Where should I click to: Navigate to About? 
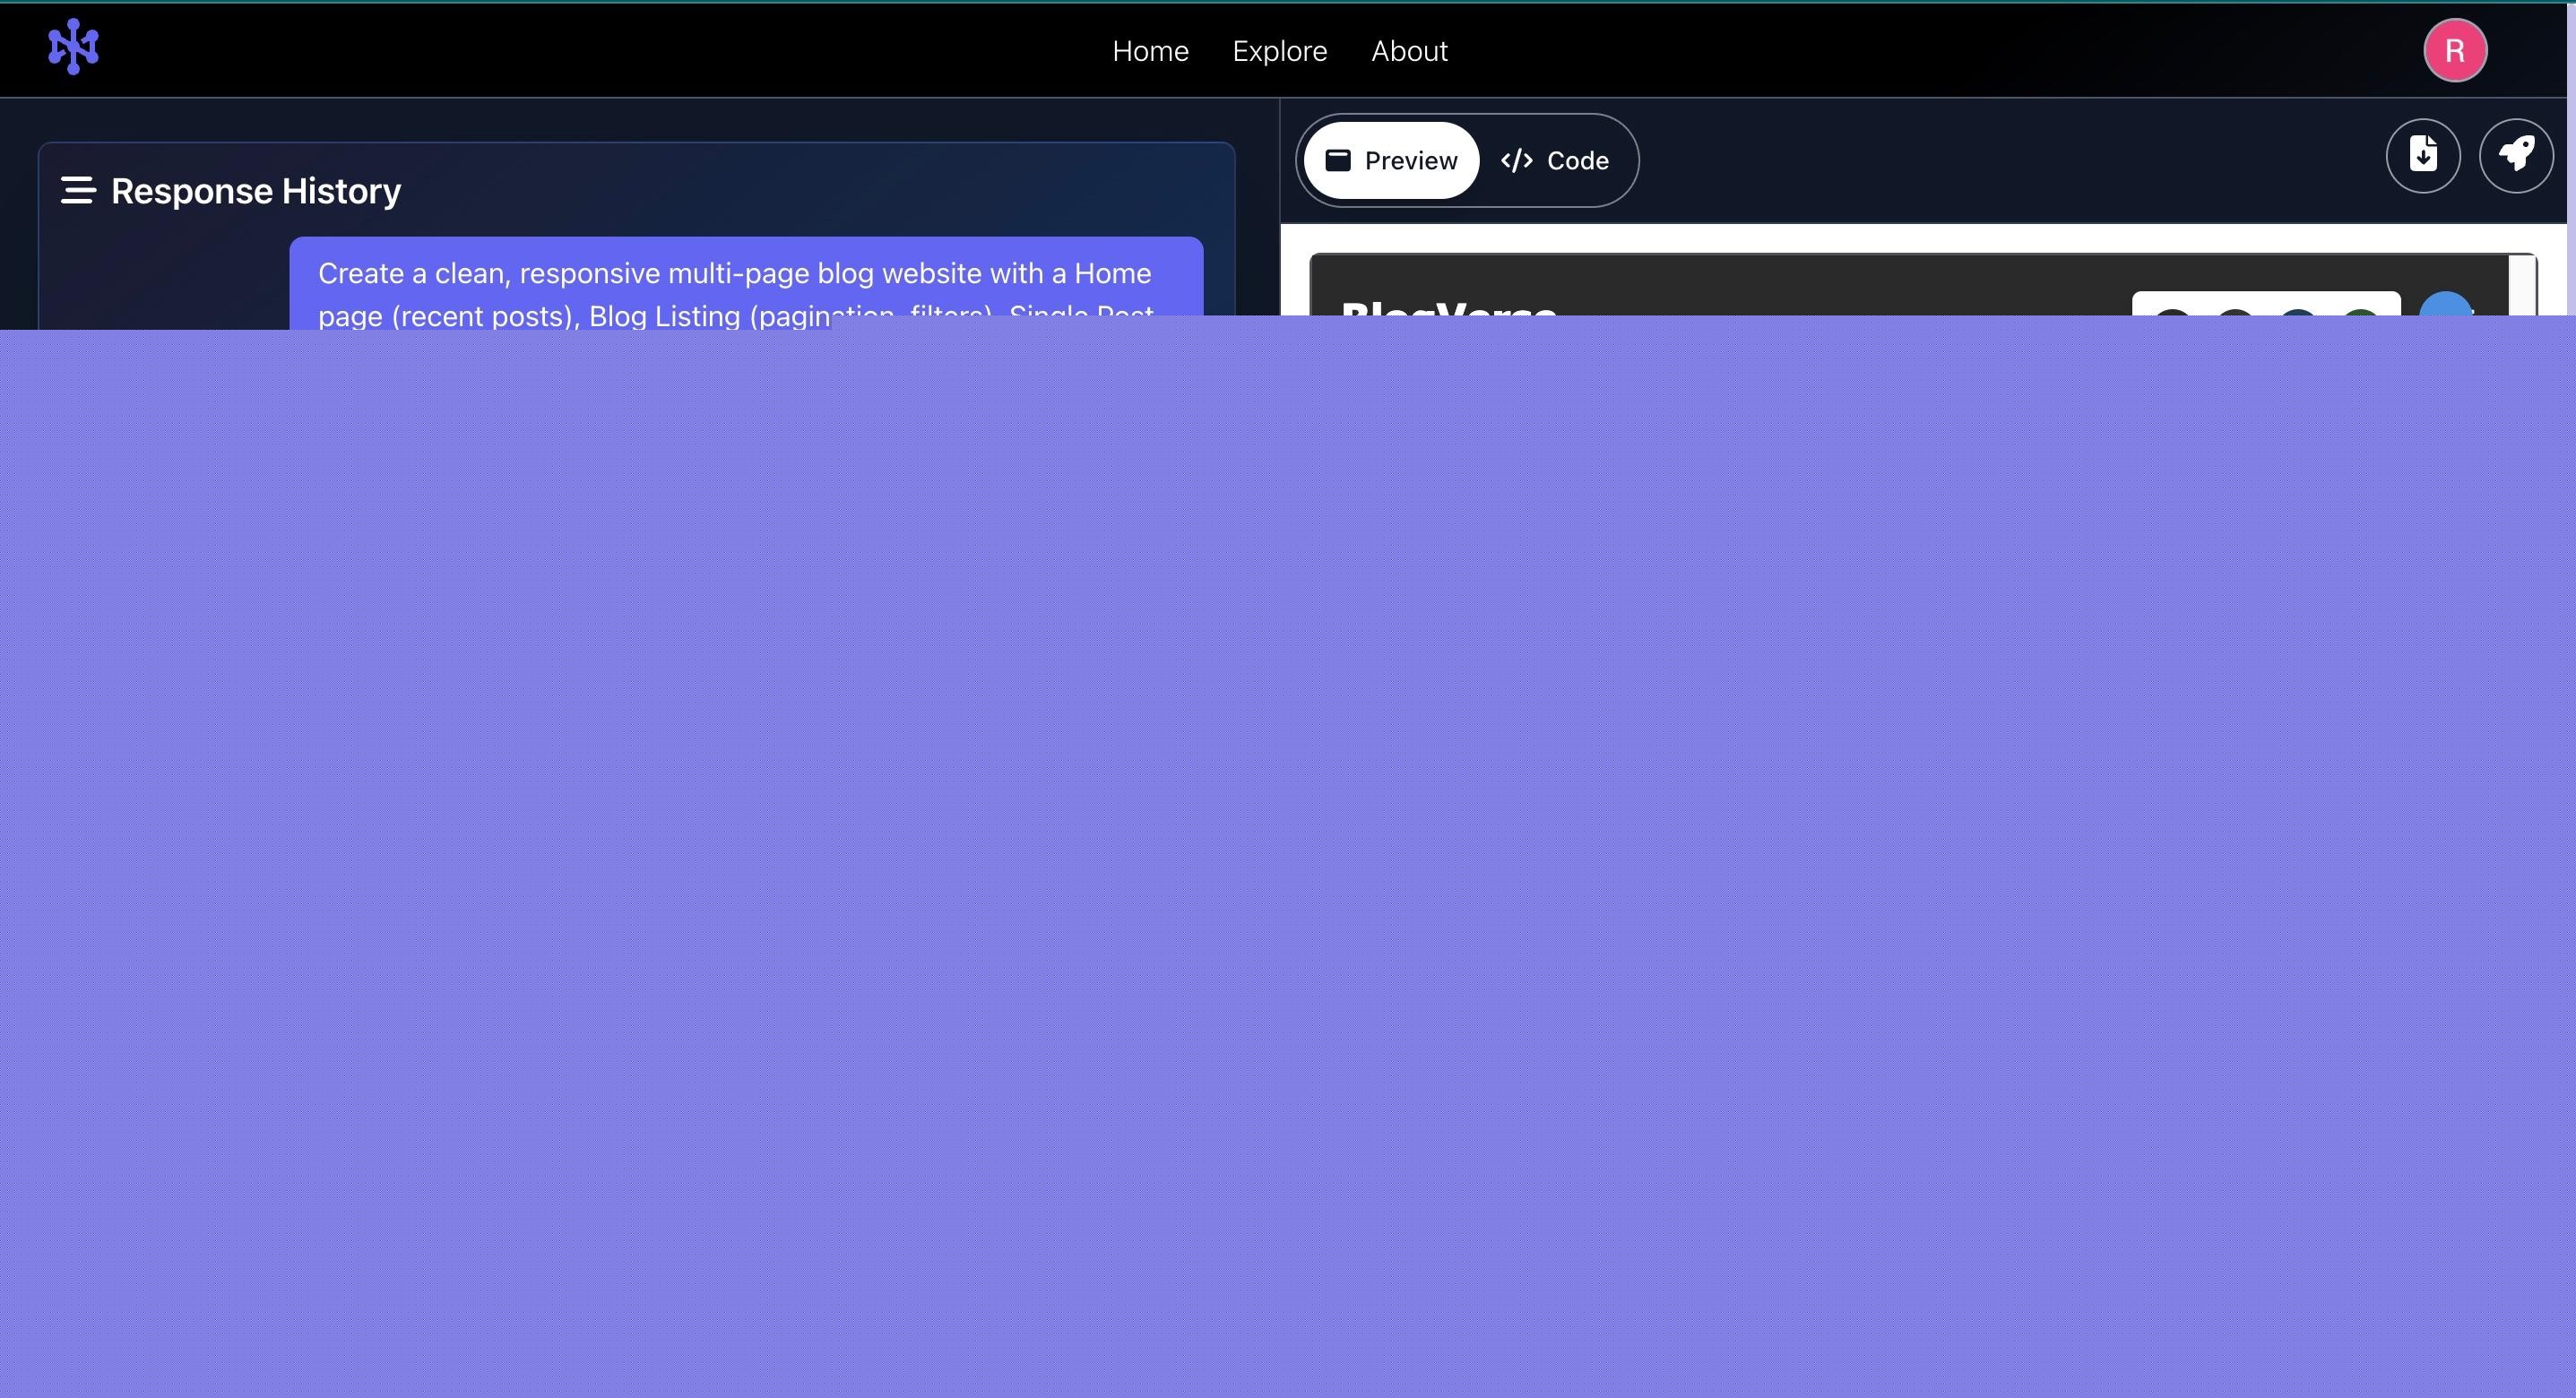pyautogui.click(x=1408, y=51)
